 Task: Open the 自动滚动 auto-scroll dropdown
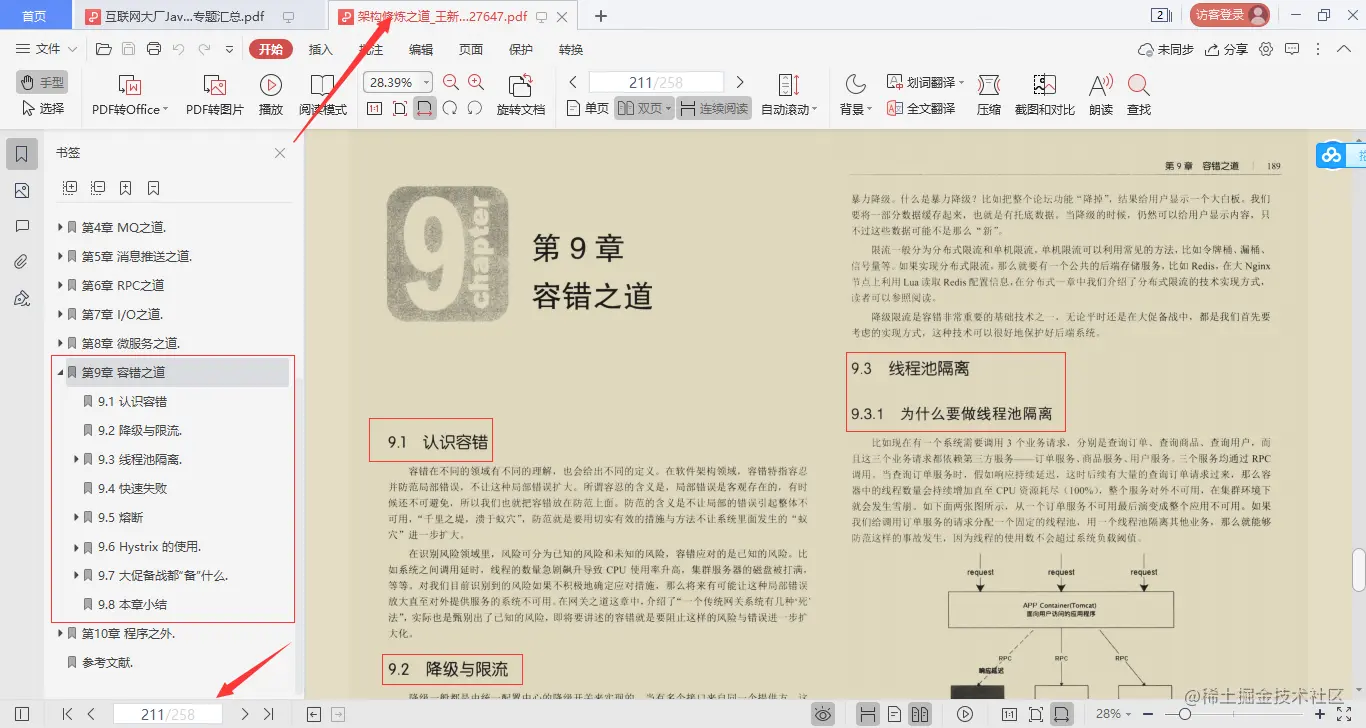point(789,110)
